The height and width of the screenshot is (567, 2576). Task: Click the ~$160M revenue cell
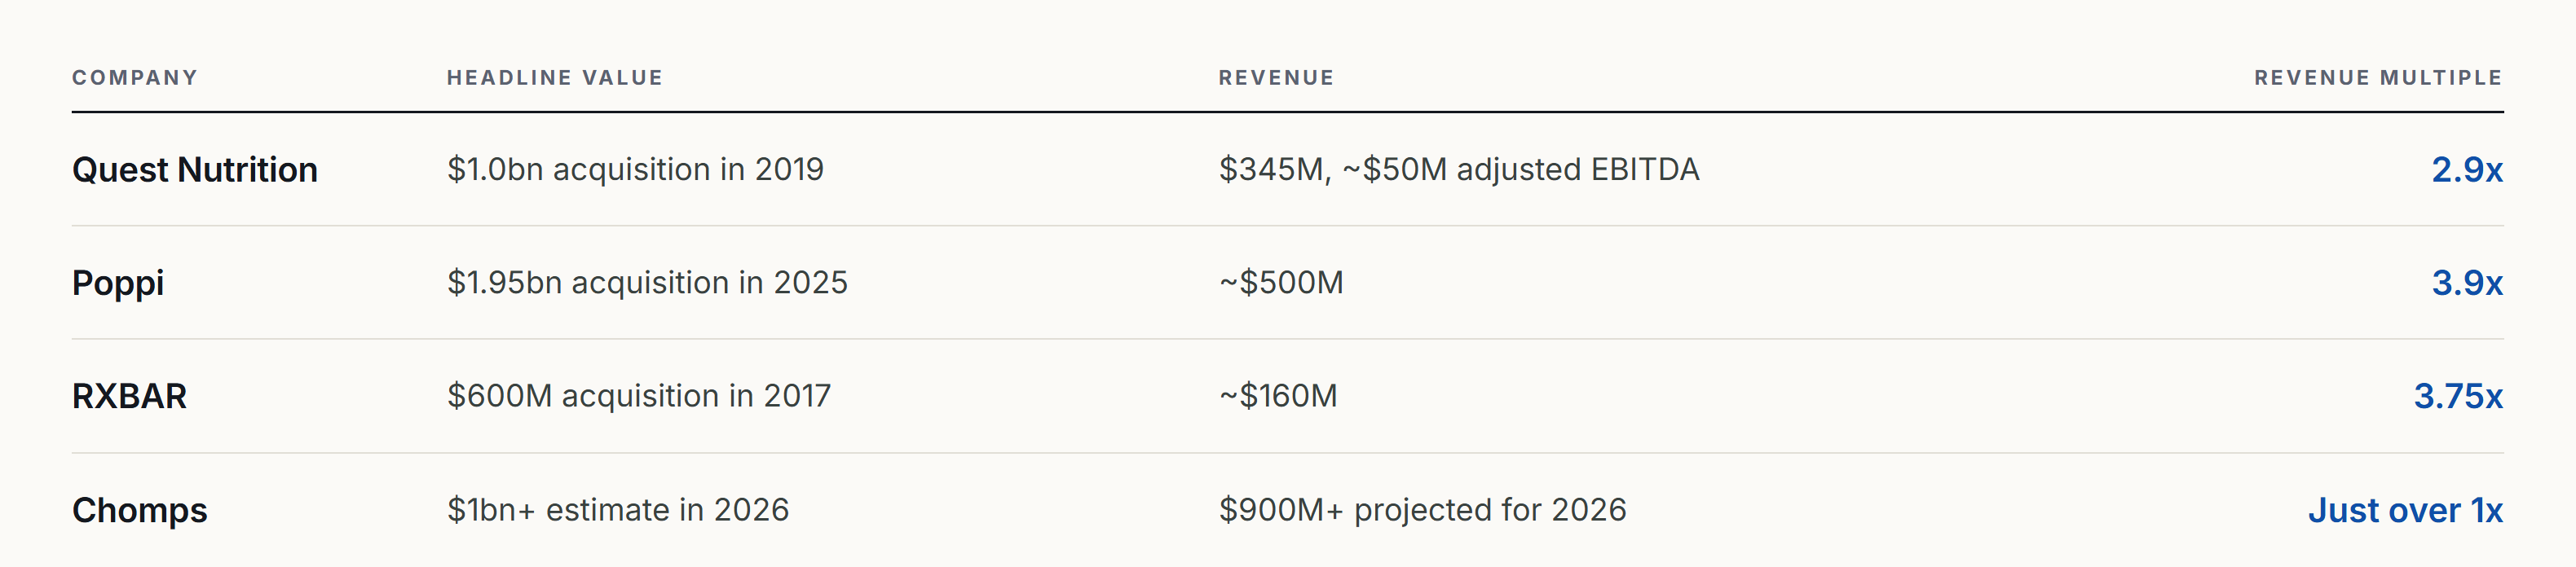(x=1278, y=396)
